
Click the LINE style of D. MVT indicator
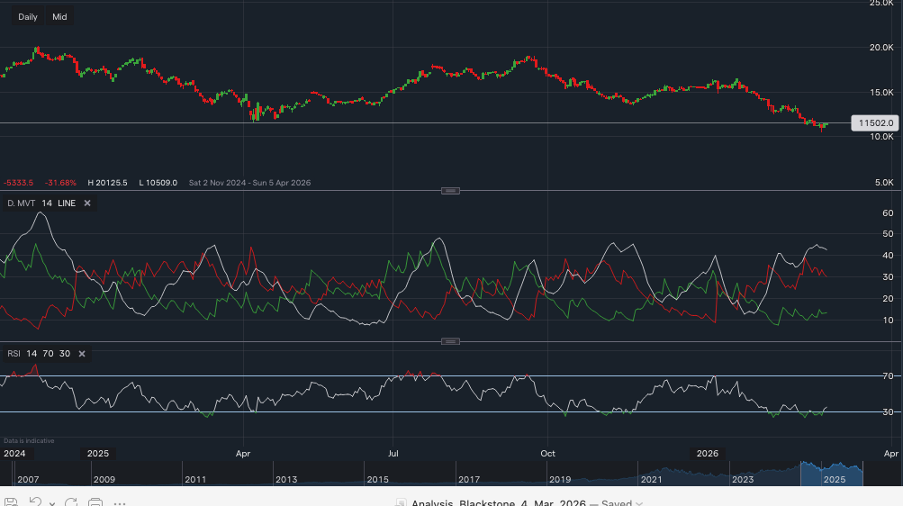(x=67, y=203)
